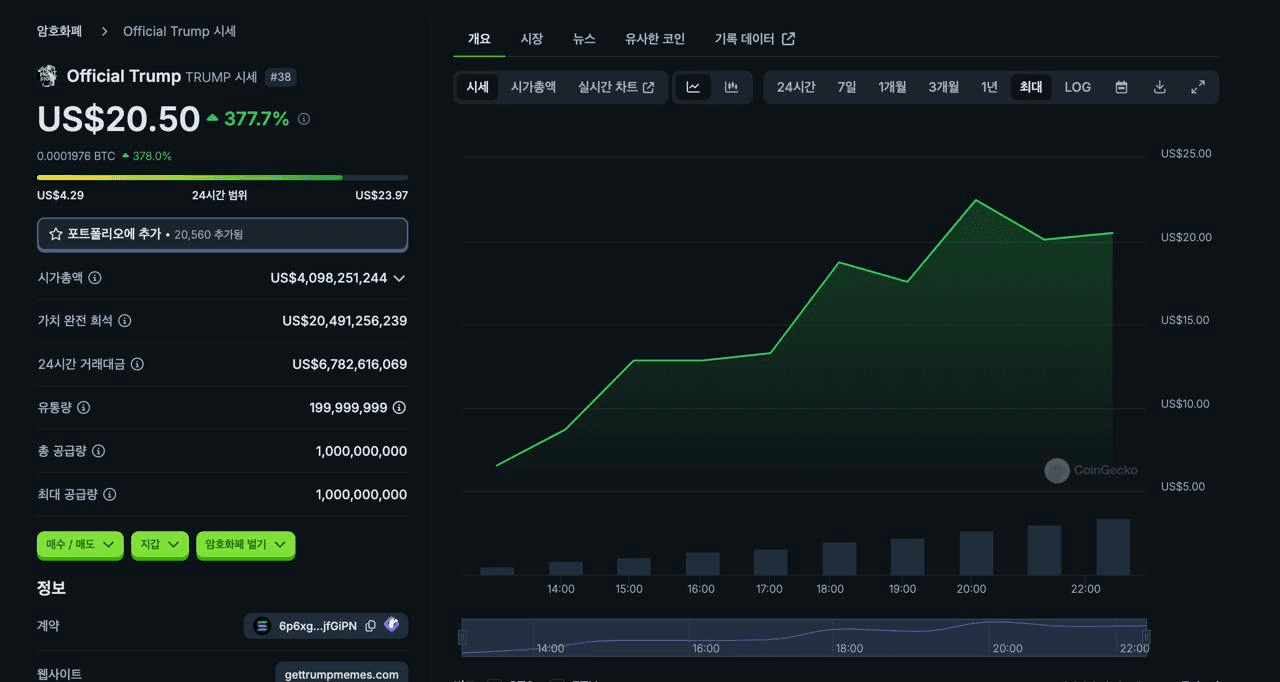Click market cap value US$4,098,251,244
This screenshot has width=1280, height=682.
pos(328,278)
